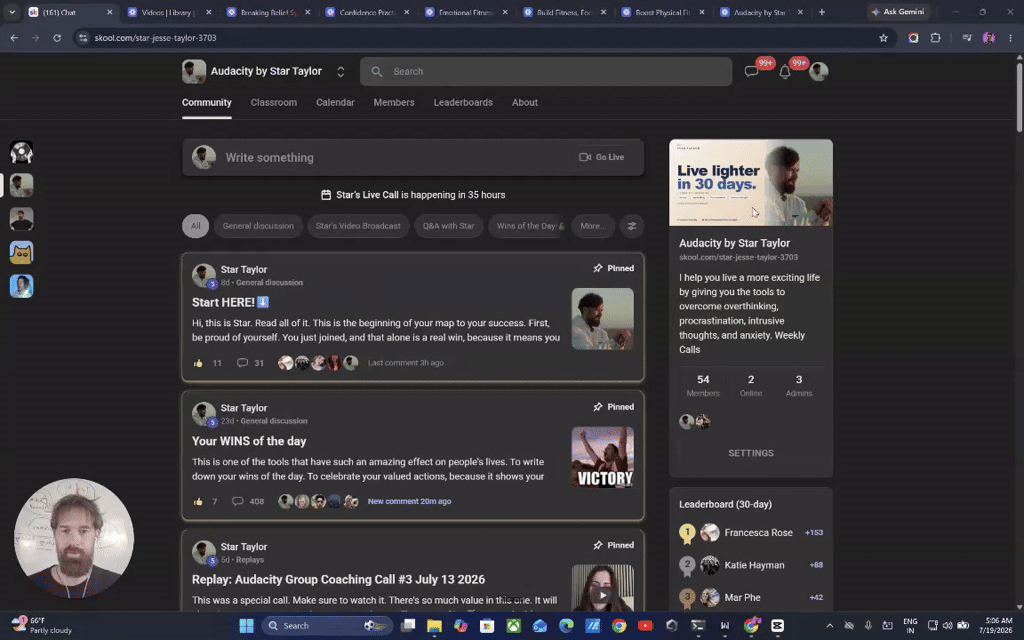Switch to Breaking Belief browser tab
This screenshot has height=640, width=1024.
[x=268, y=12]
